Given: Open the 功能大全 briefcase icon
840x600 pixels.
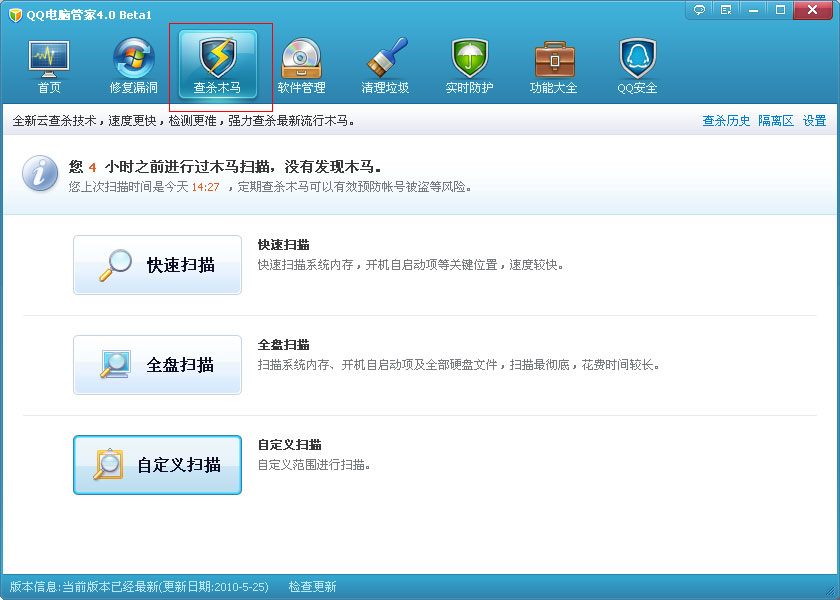Looking at the screenshot, I should click(553, 60).
